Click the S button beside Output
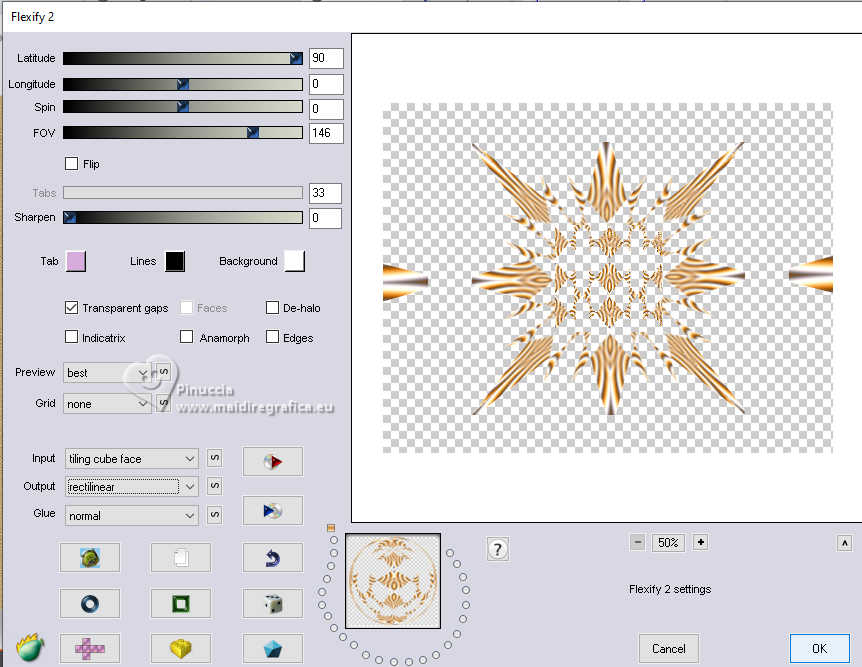Viewport: 862px width, 667px height. pyautogui.click(x=215, y=486)
